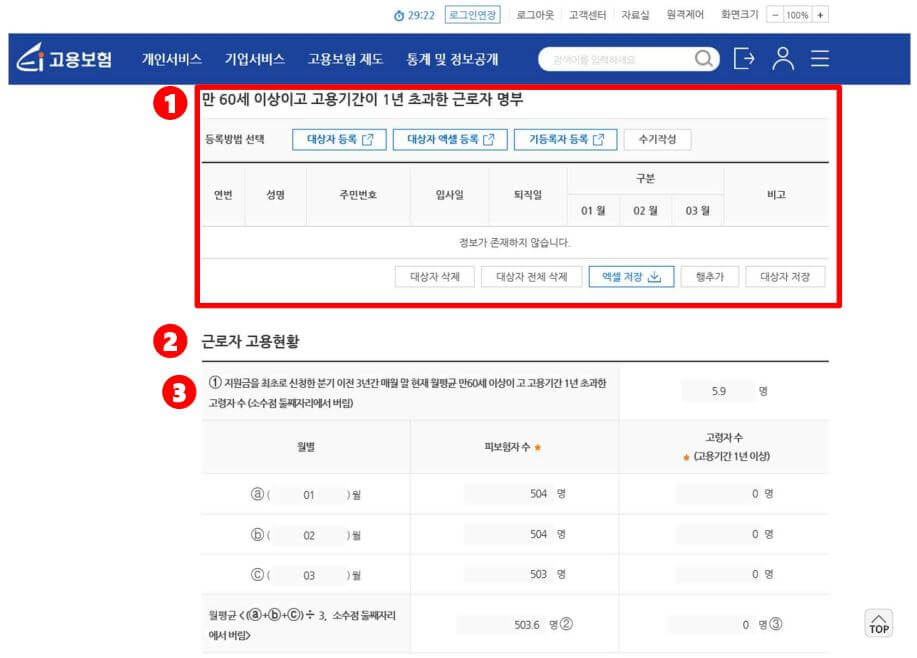Click the 고용보험 logo
The height and width of the screenshot is (658, 917).
click(x=64, y=58)
